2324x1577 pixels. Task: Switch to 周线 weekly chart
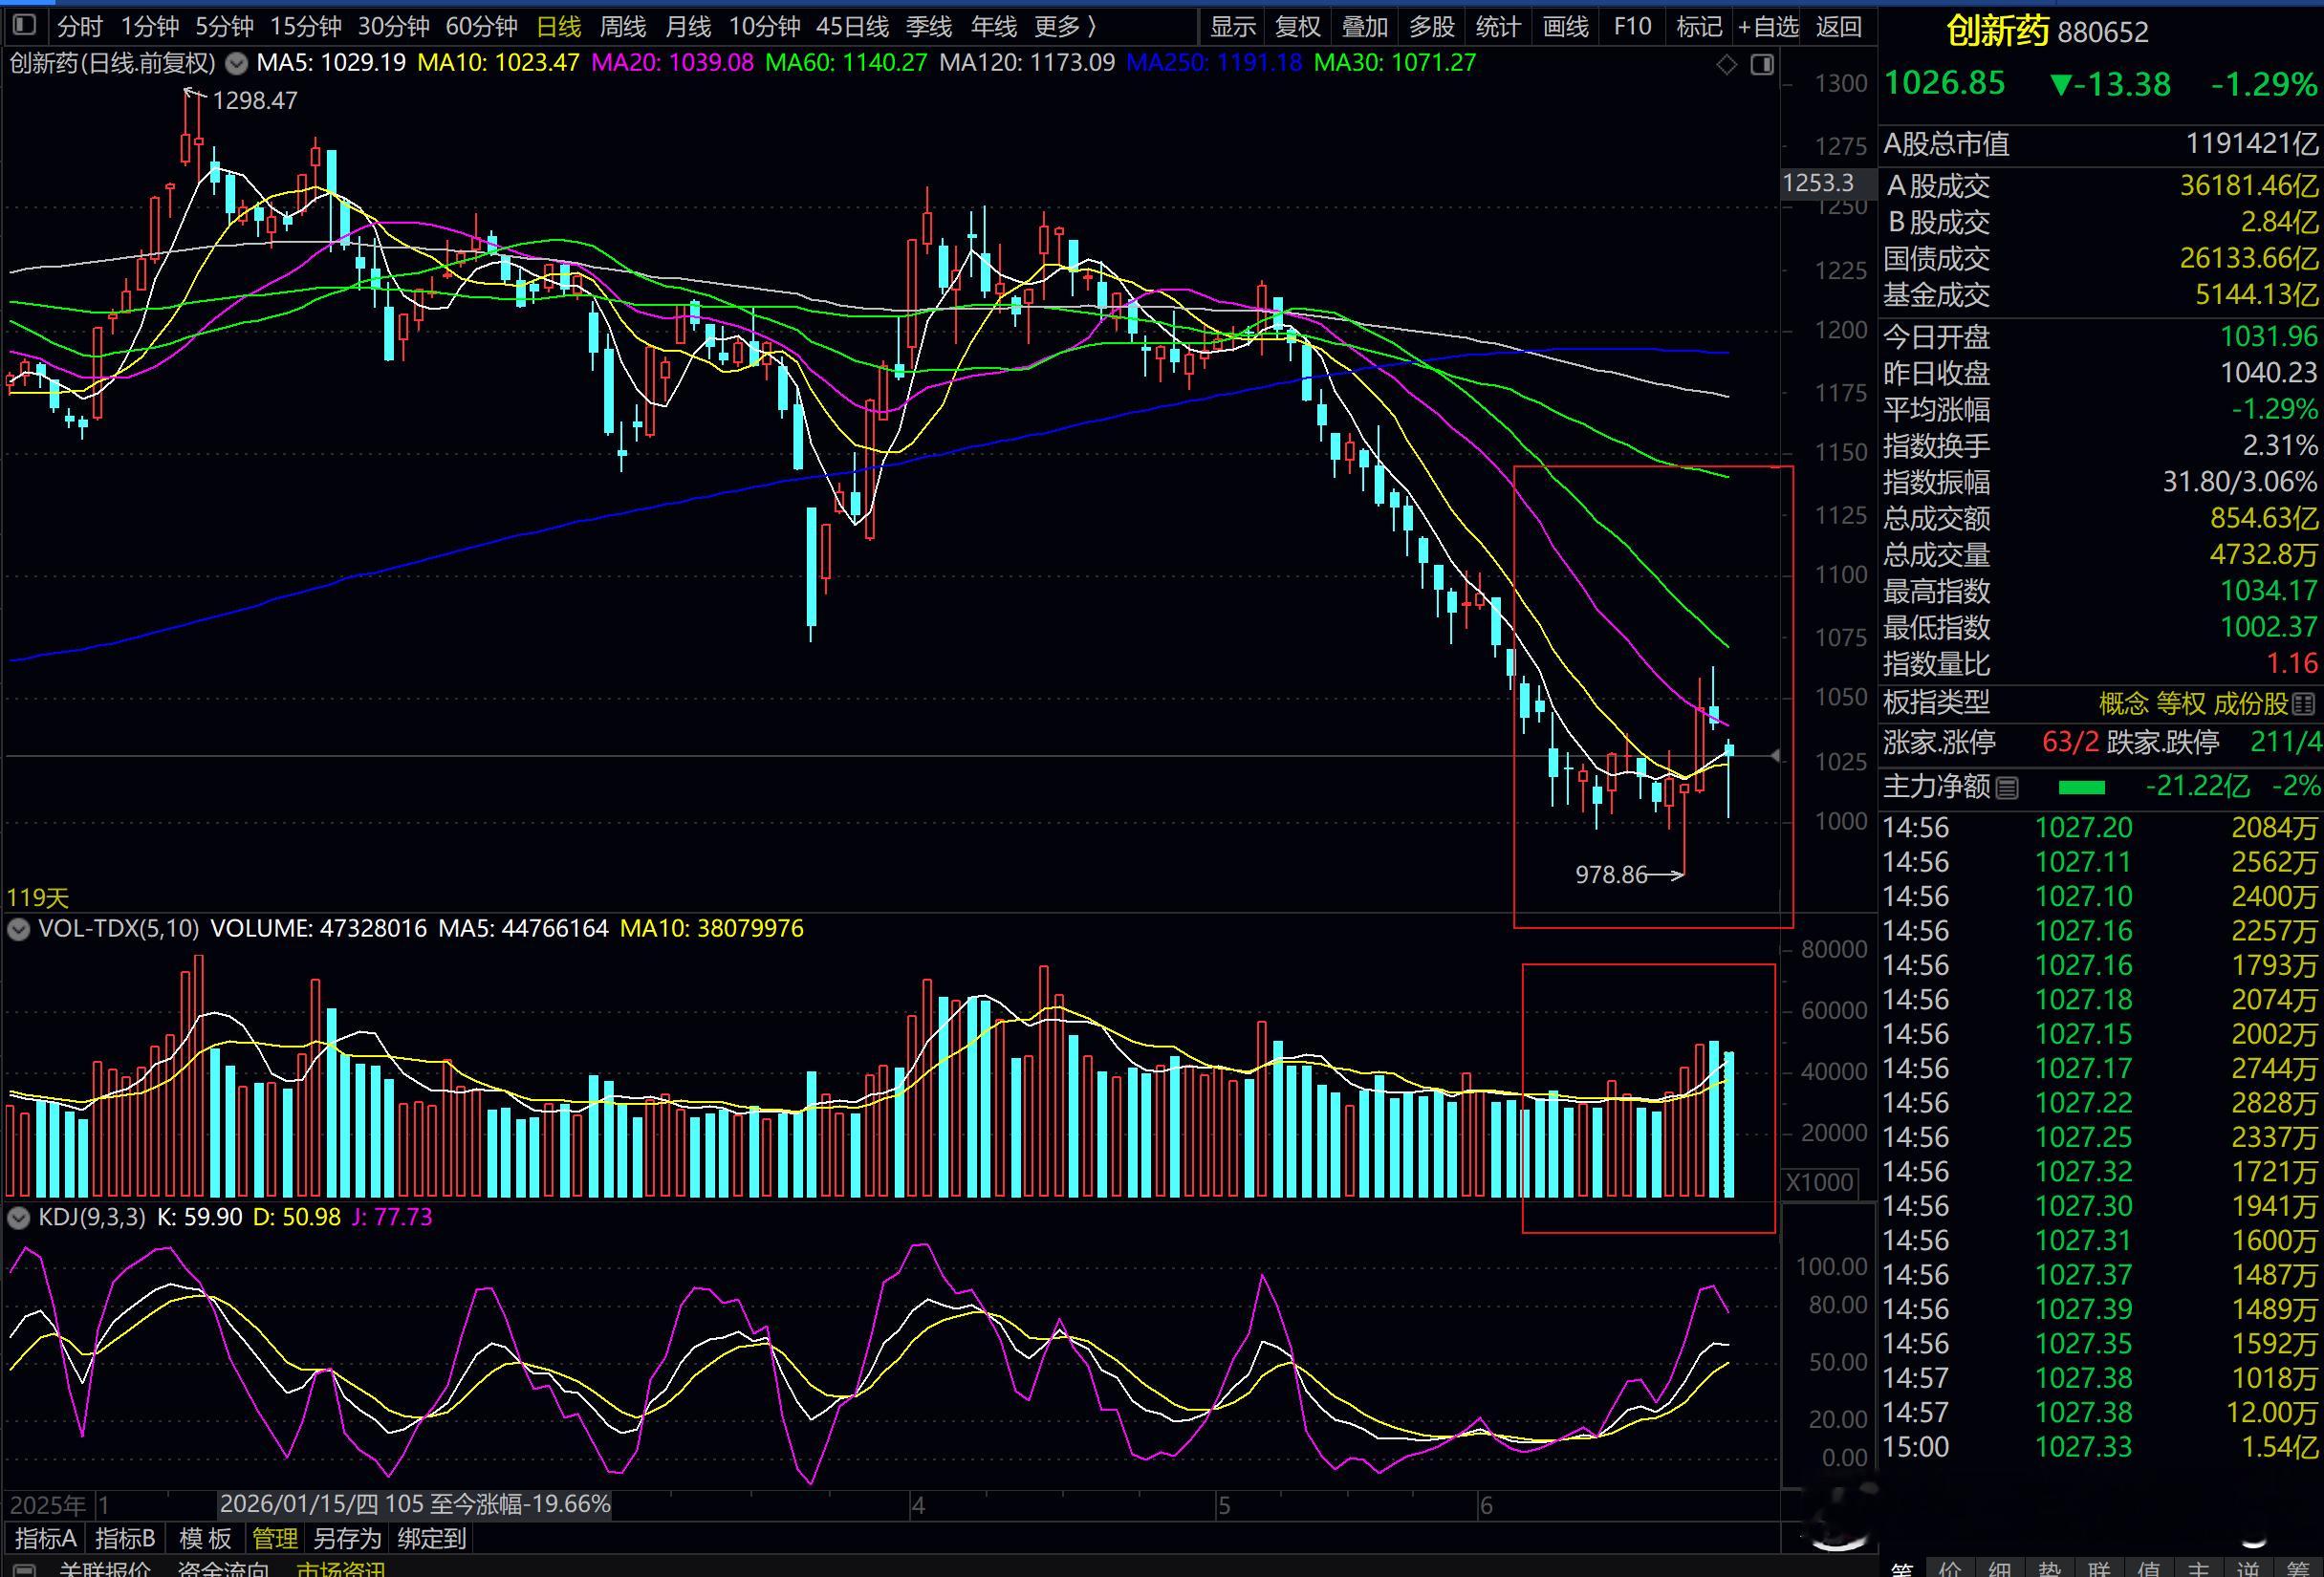[623, 26]
